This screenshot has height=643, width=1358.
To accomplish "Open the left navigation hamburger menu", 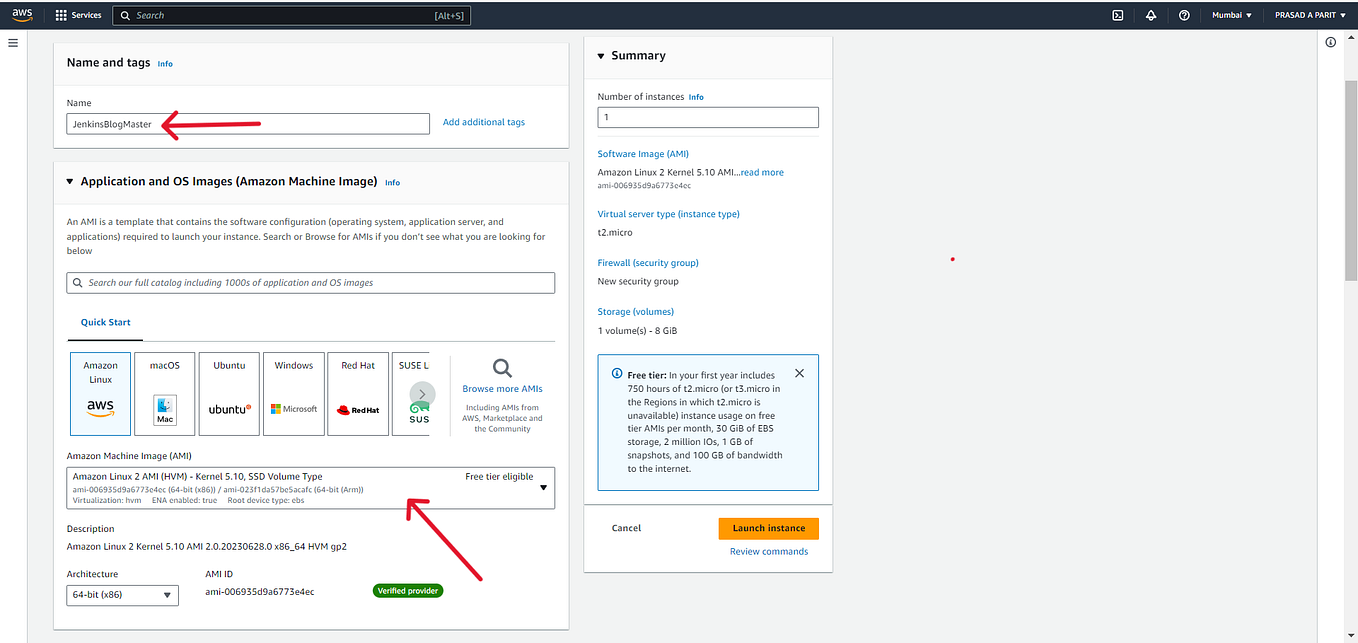I will 13,43.
